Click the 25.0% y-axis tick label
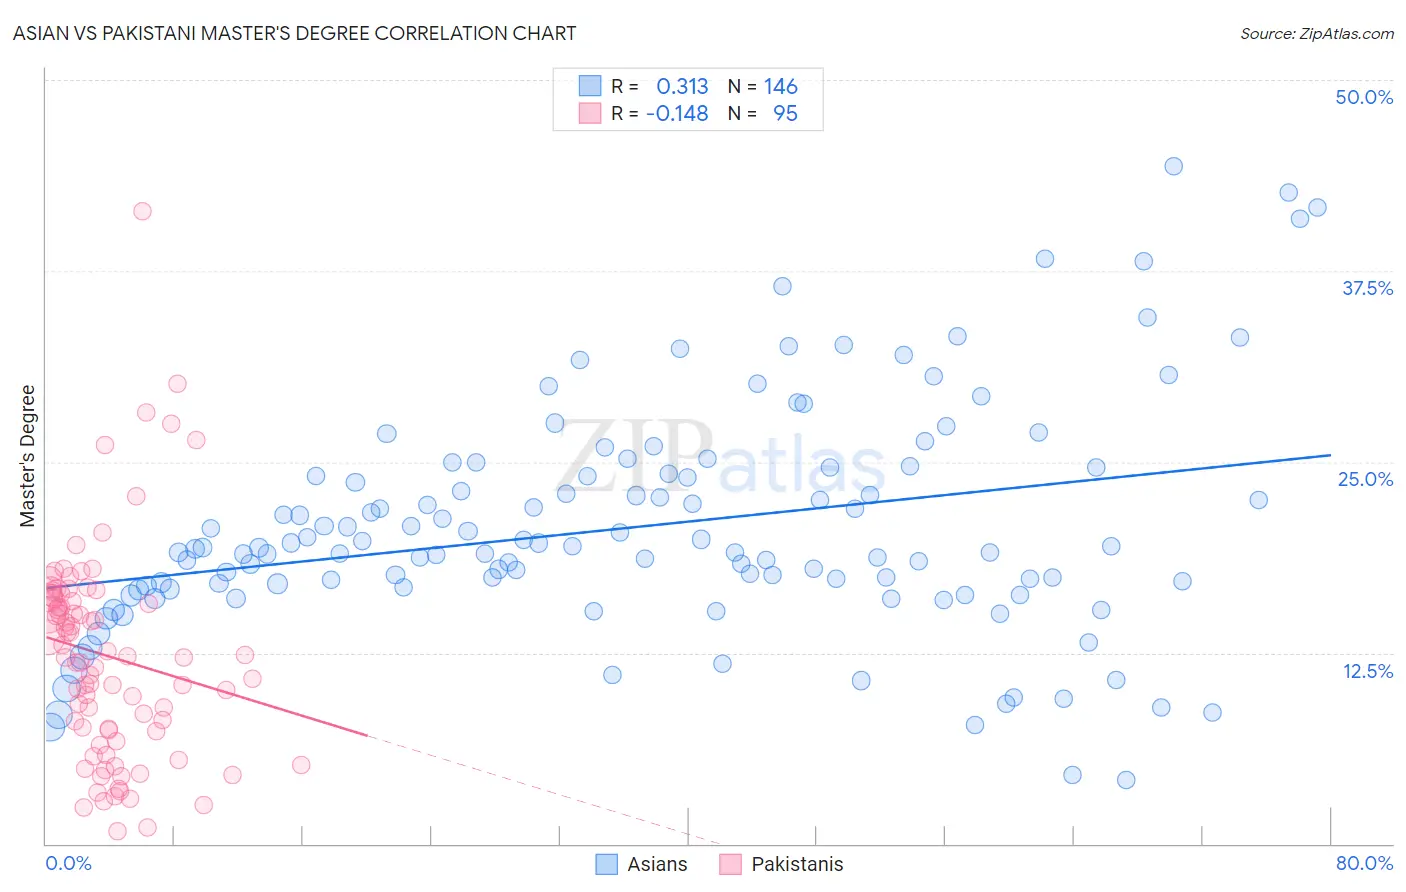 [x=1365, y=479]
